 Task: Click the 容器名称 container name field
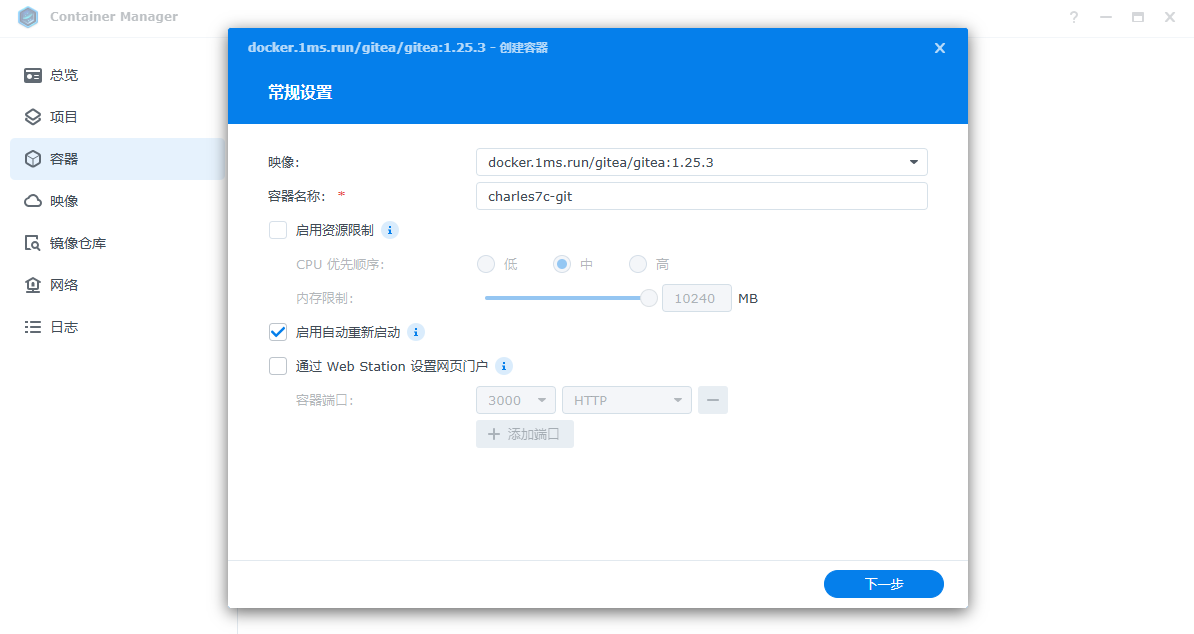pos(701,196)
